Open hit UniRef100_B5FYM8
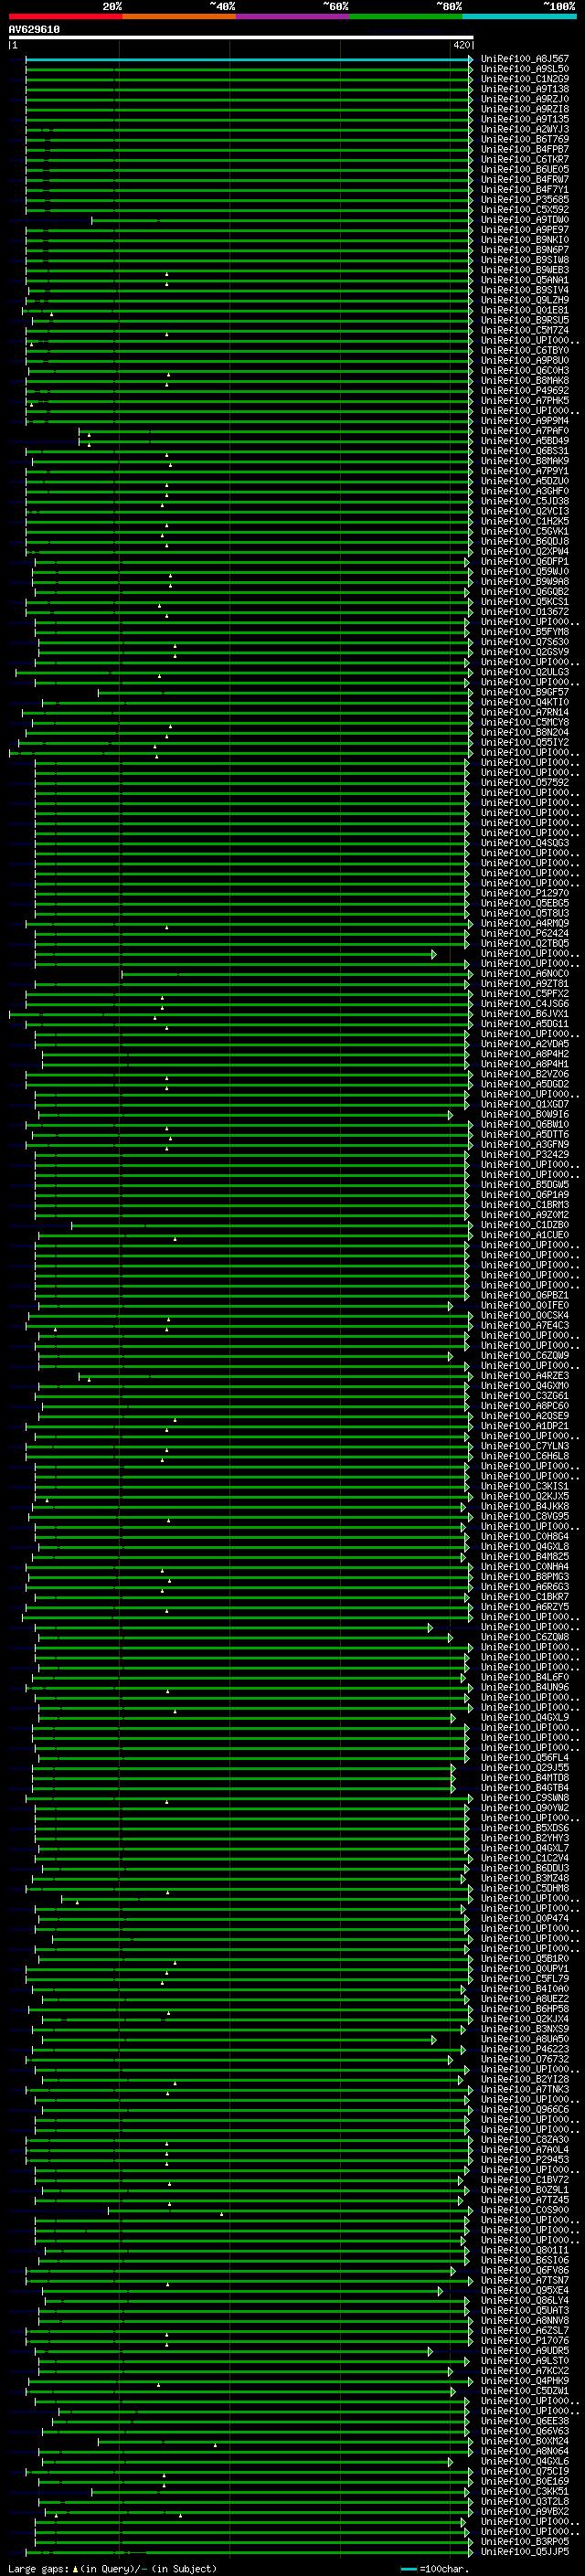 525,631
